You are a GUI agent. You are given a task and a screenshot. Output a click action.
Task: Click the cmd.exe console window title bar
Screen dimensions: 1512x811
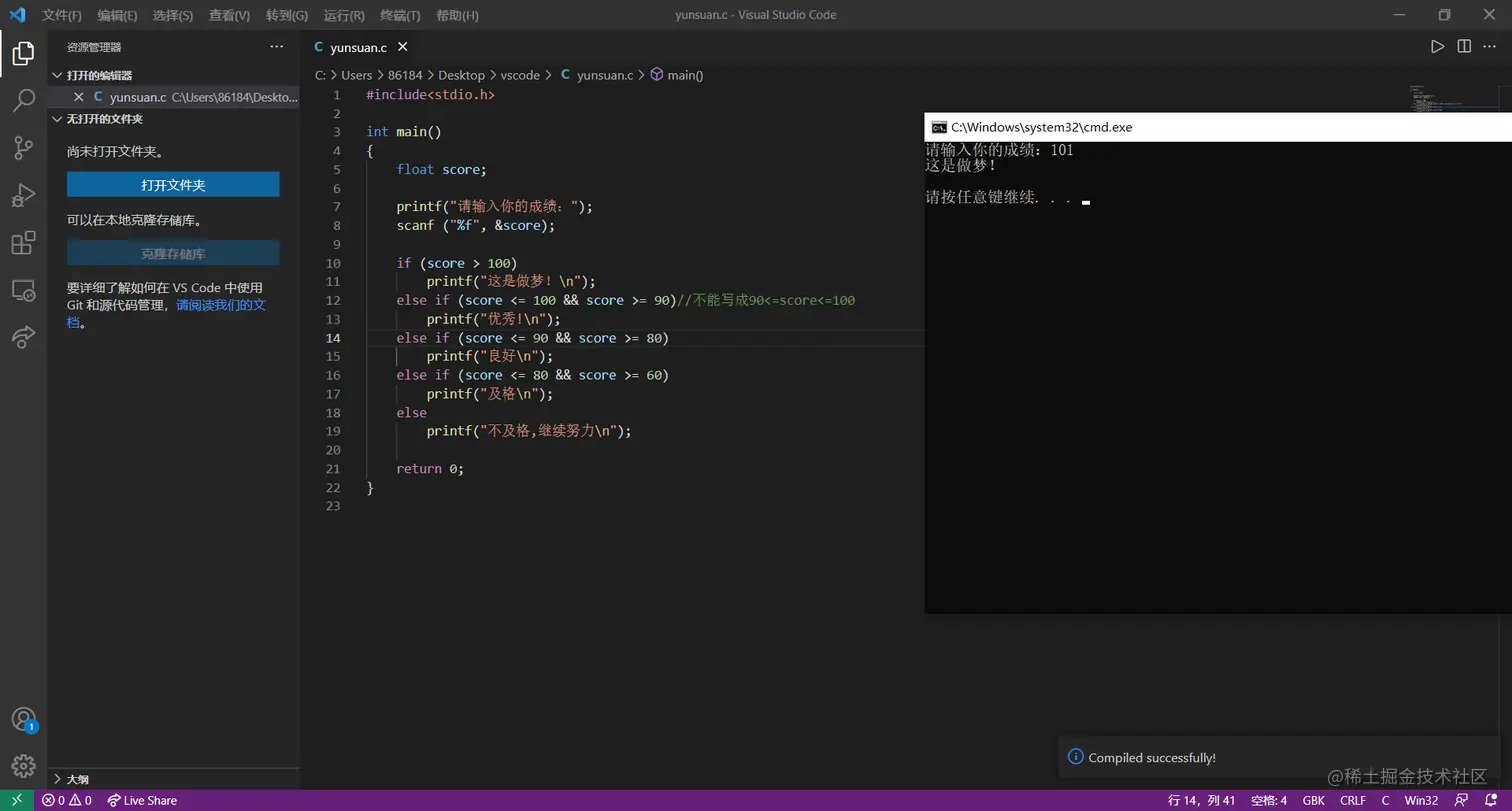(x=1218, y=127)
